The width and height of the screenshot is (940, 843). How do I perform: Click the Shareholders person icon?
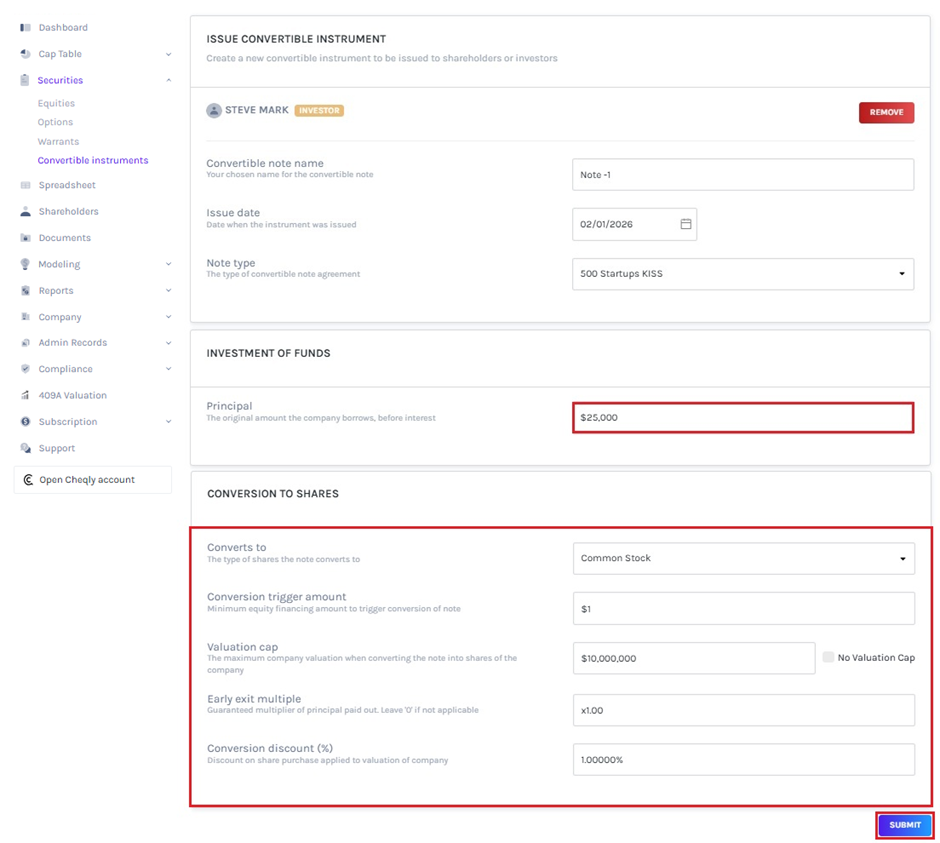pyautogui.click(x=25, y=212)
